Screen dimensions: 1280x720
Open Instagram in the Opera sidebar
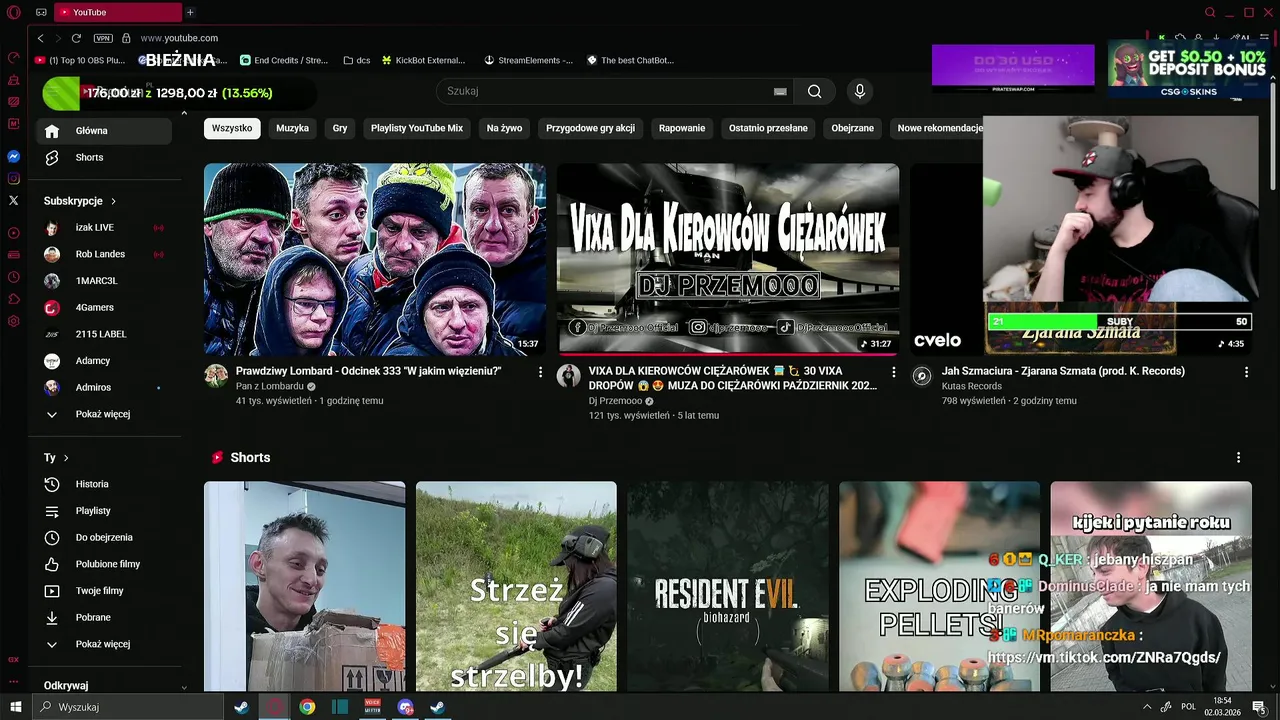(x=14, y=179)
